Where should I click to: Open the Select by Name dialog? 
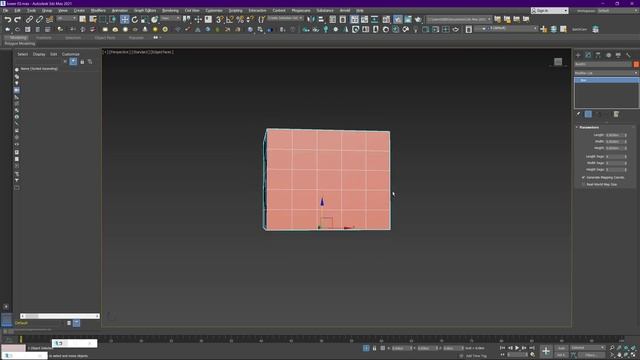93,19
